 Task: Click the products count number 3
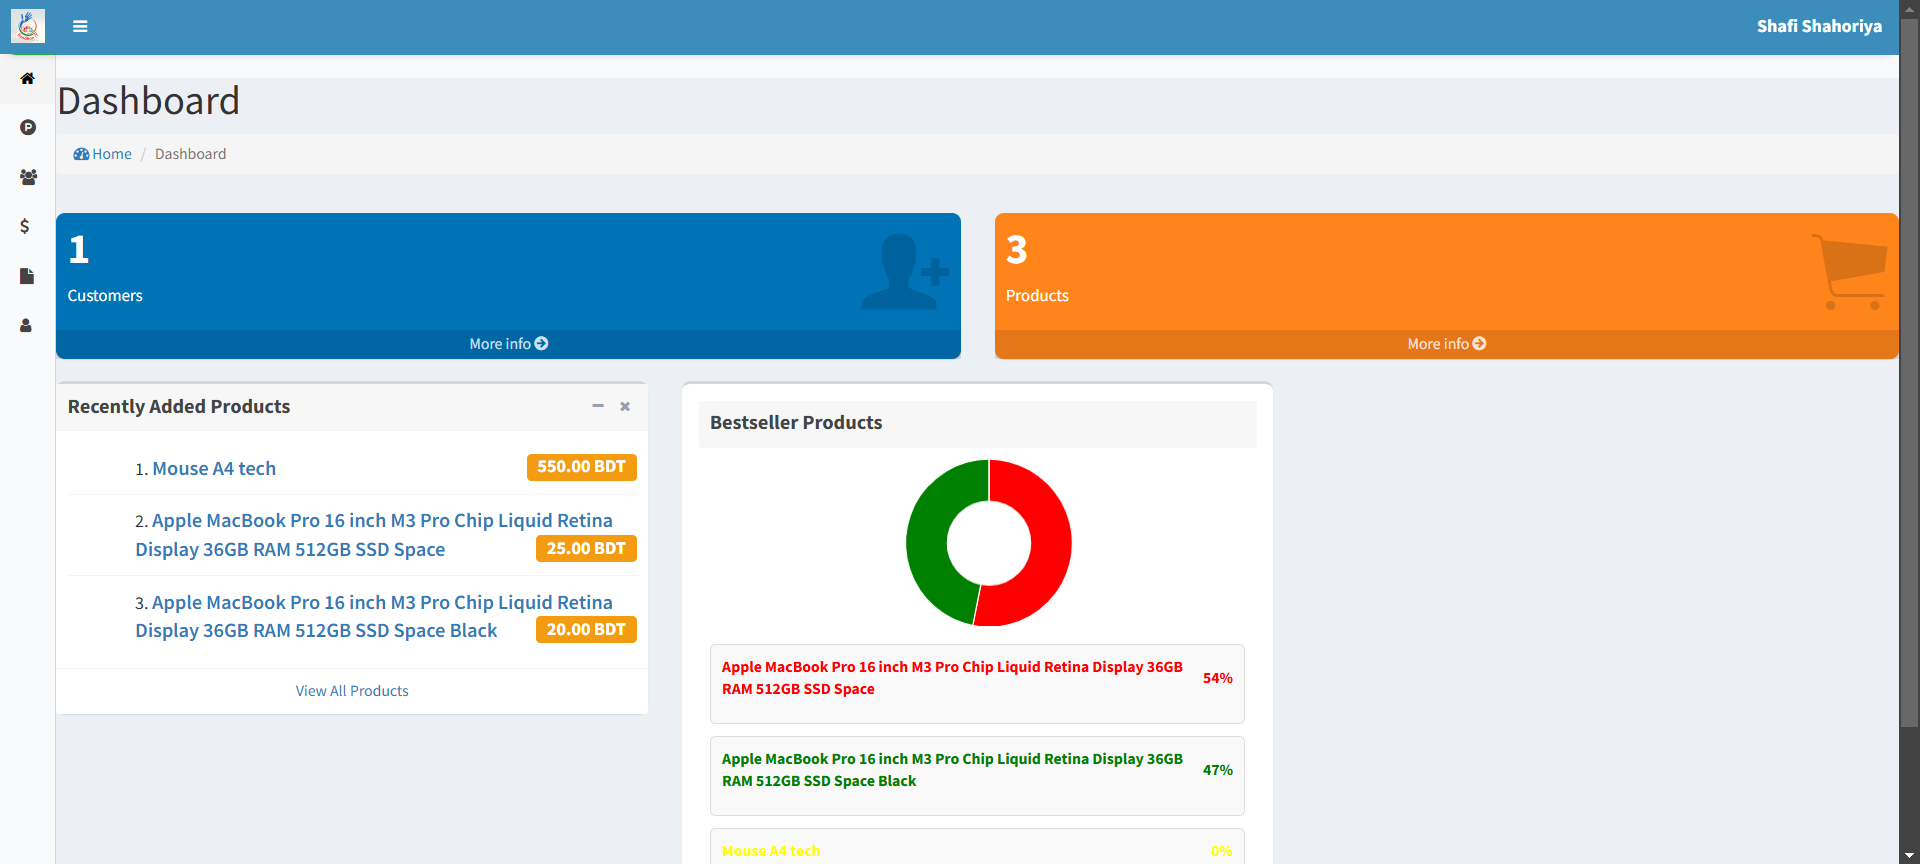pyautogui.click(x=1017, y=249)
